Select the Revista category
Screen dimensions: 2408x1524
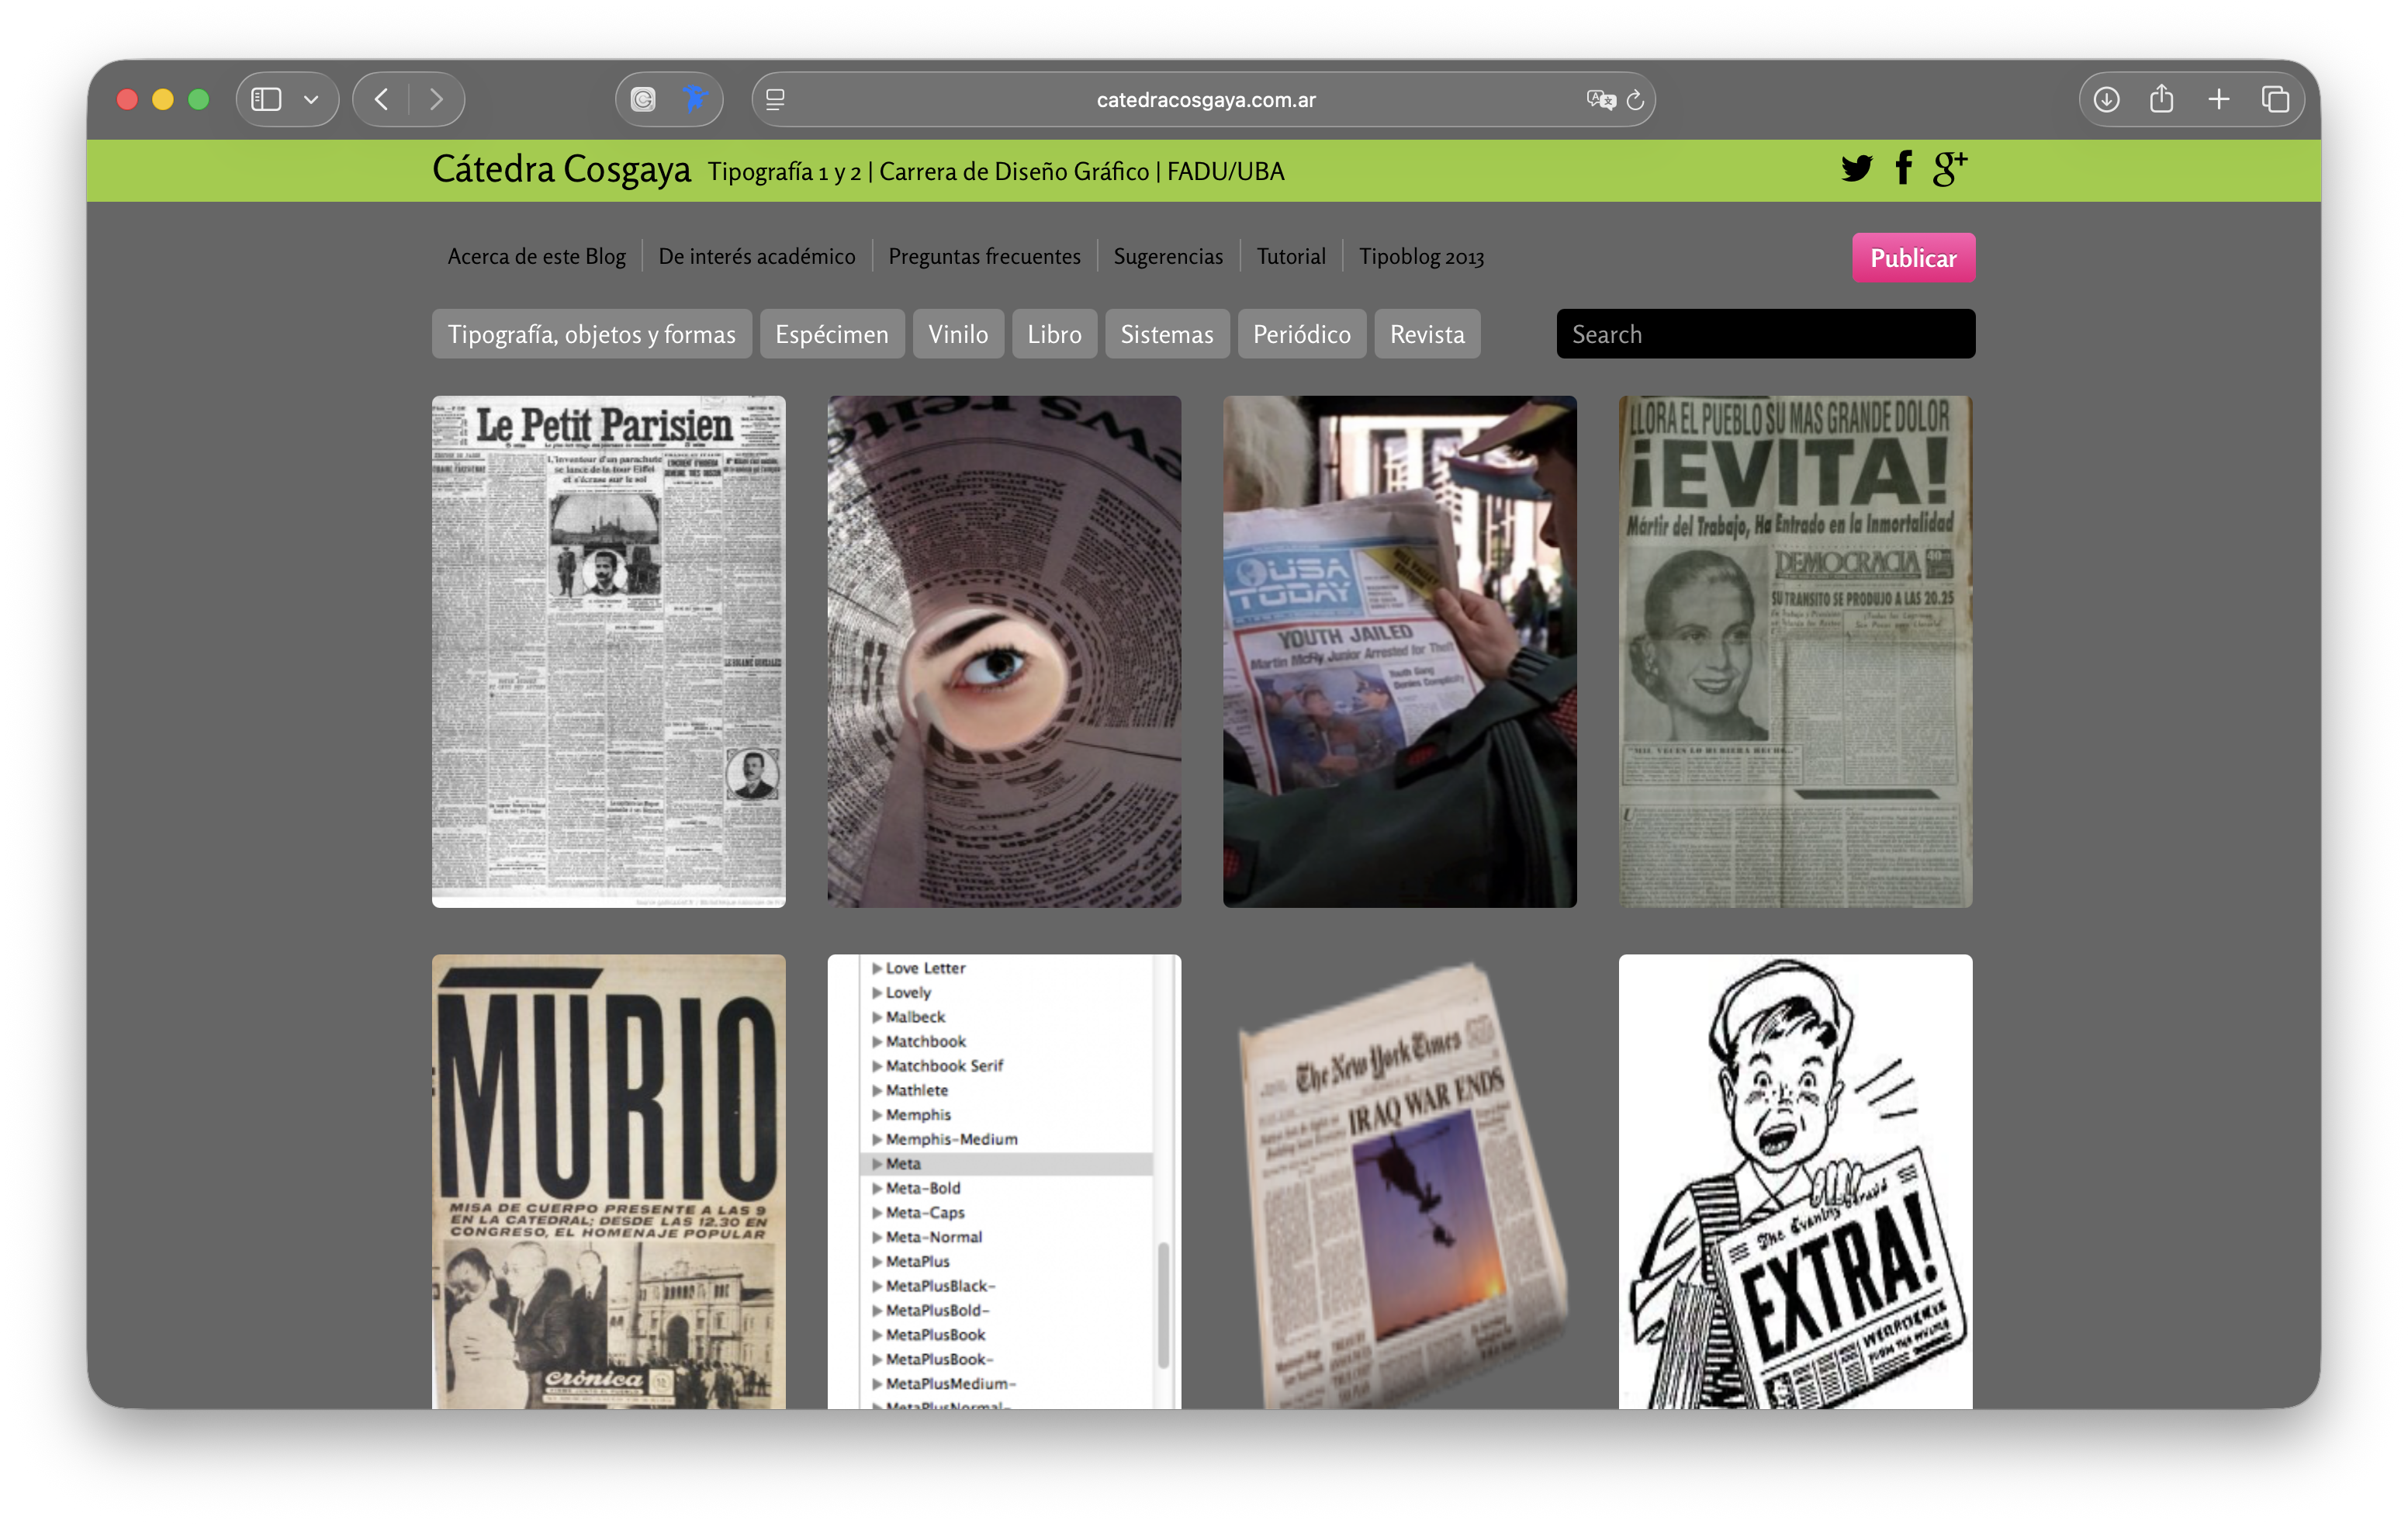coord(1427,334)
